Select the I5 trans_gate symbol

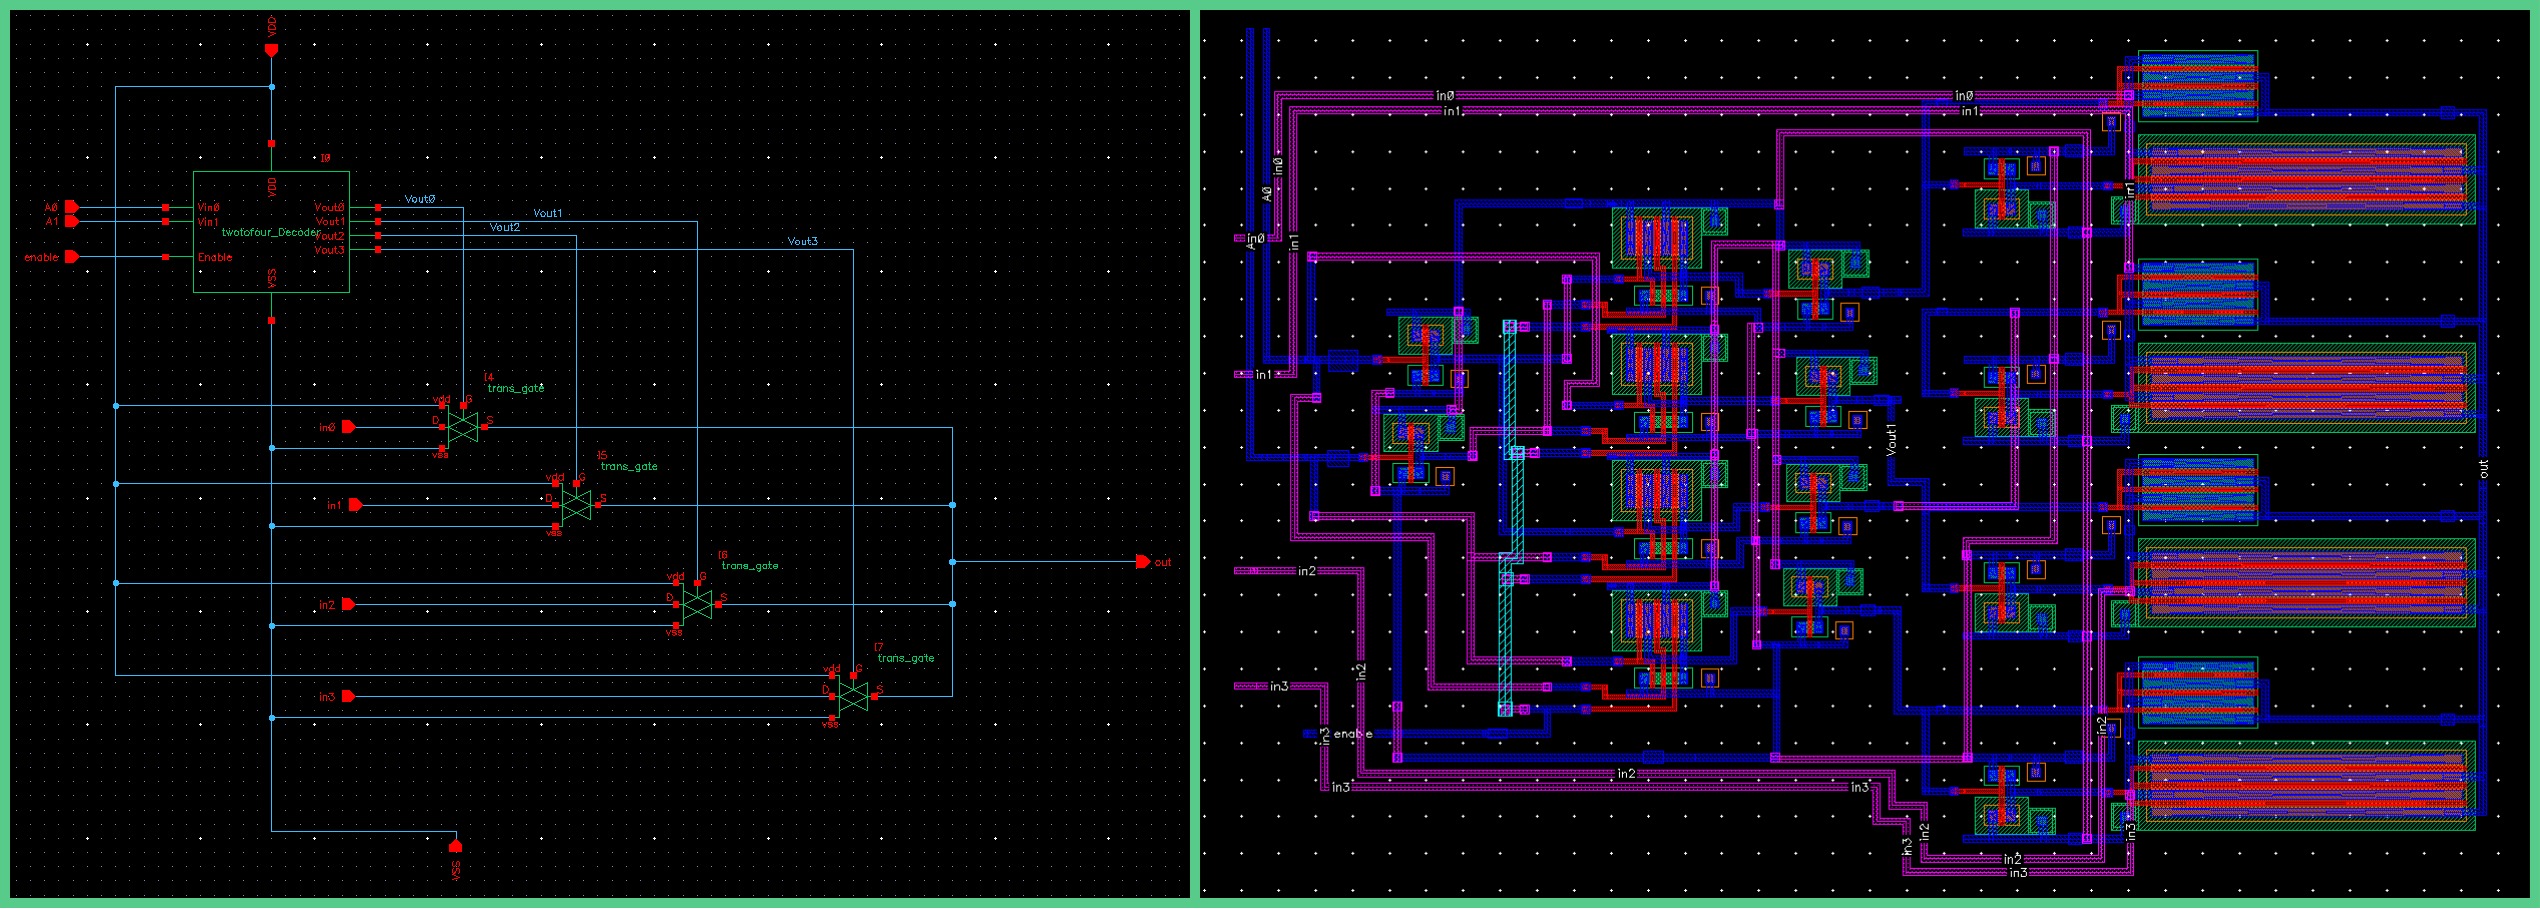pyautogui.click(x=576, y=505)
